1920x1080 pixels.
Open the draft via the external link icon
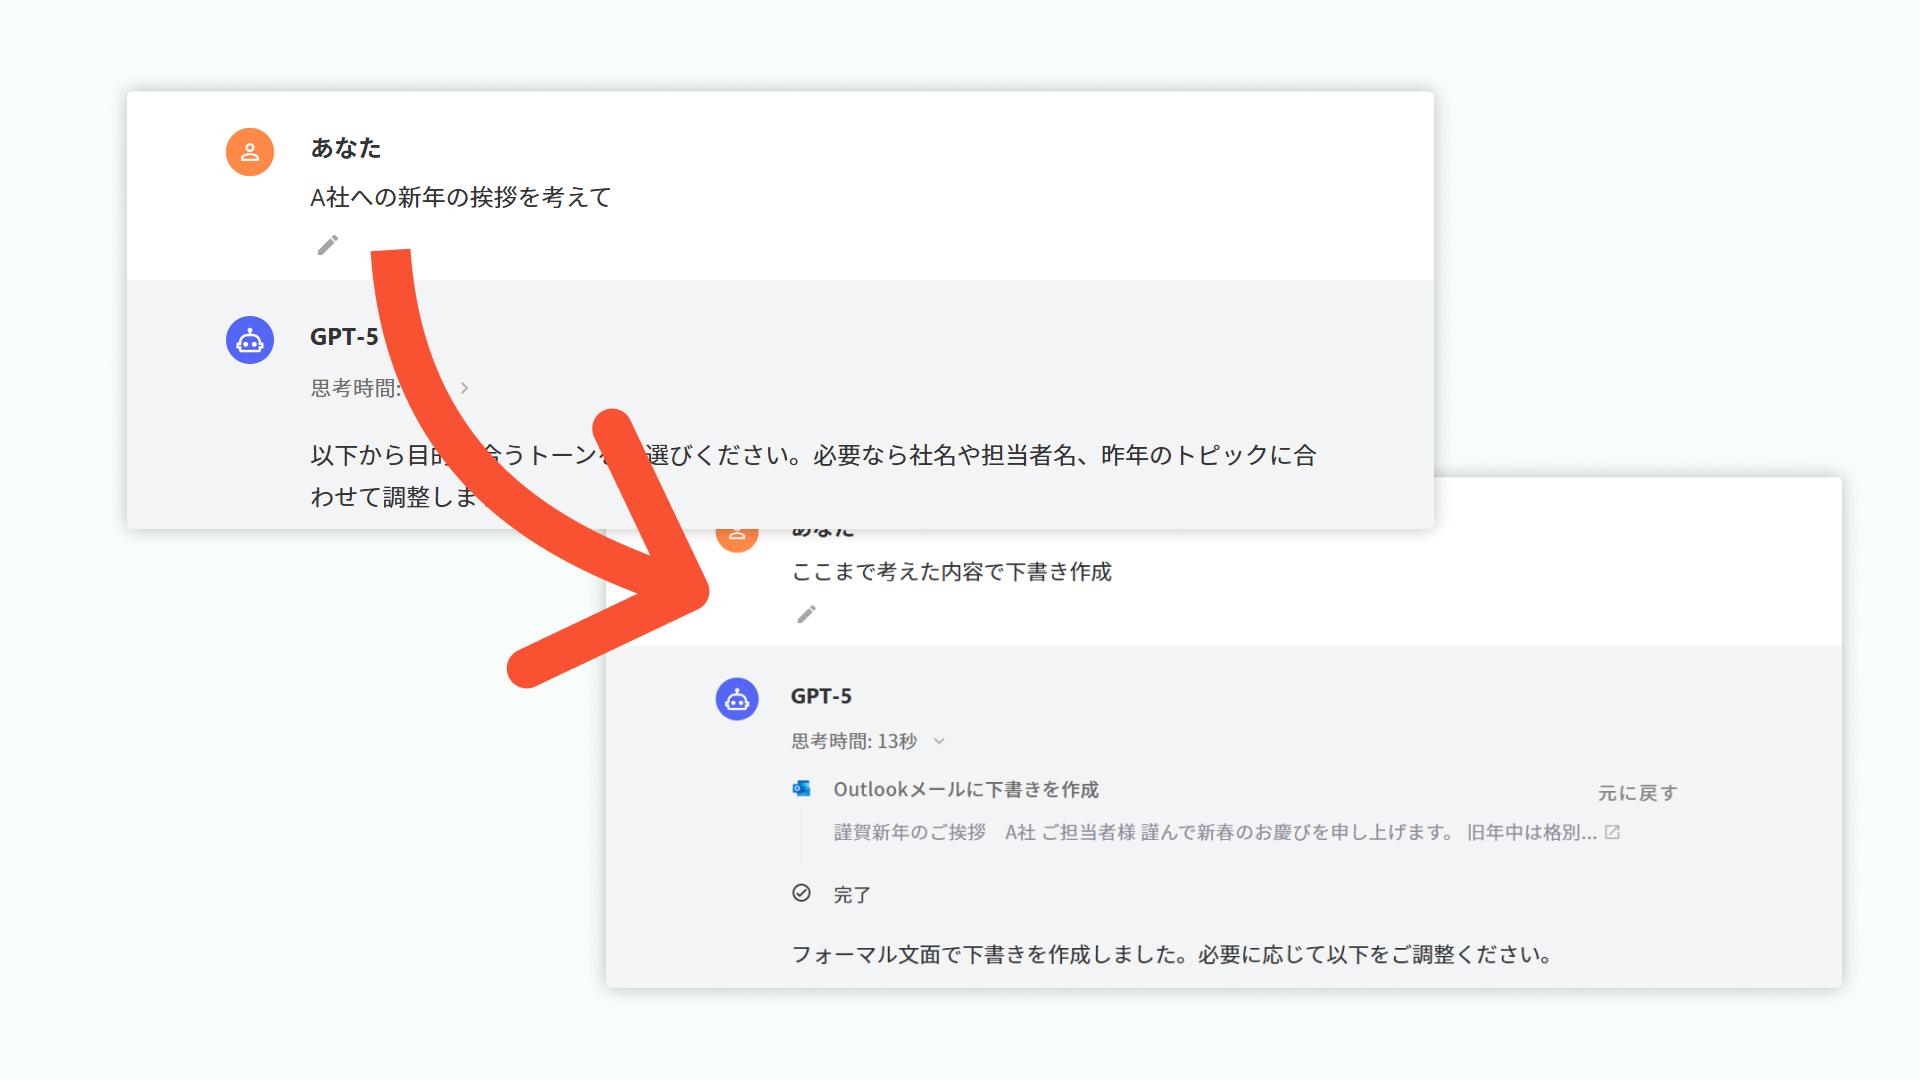pos(1612,832)
